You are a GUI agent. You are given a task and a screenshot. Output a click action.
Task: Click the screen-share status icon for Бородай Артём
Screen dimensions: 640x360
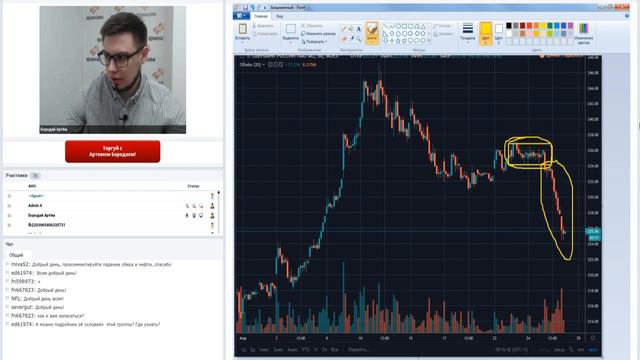point(201,216)
